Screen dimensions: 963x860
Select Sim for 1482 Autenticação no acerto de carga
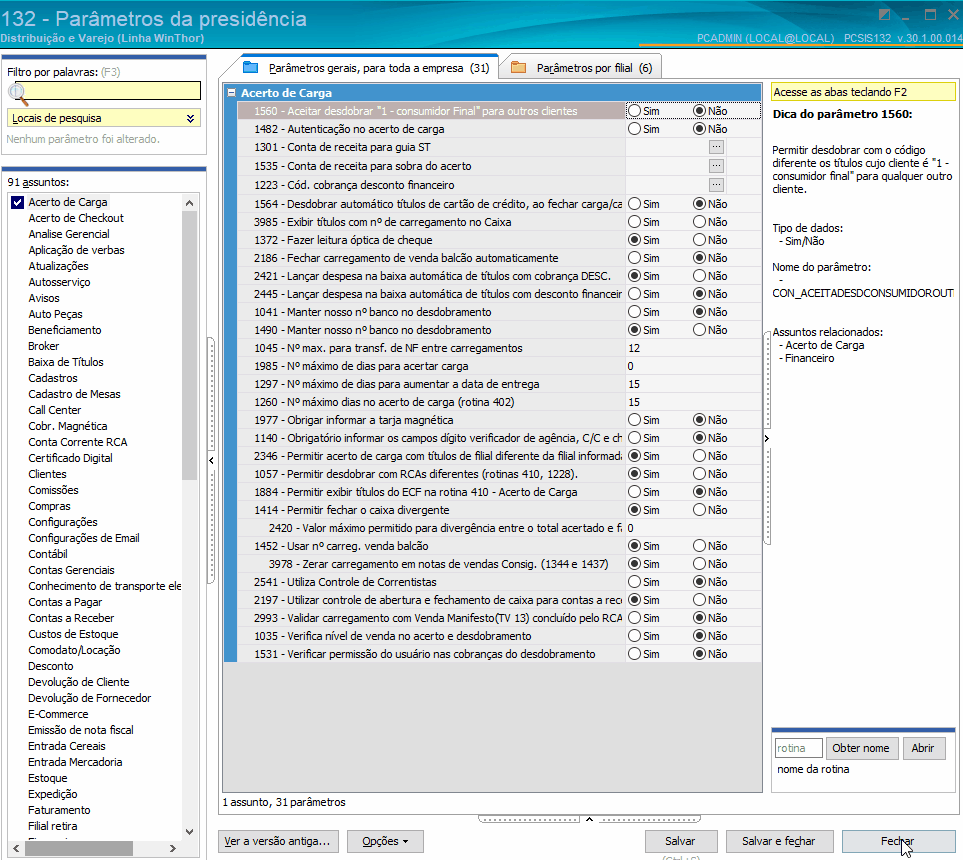click(634, 129)
